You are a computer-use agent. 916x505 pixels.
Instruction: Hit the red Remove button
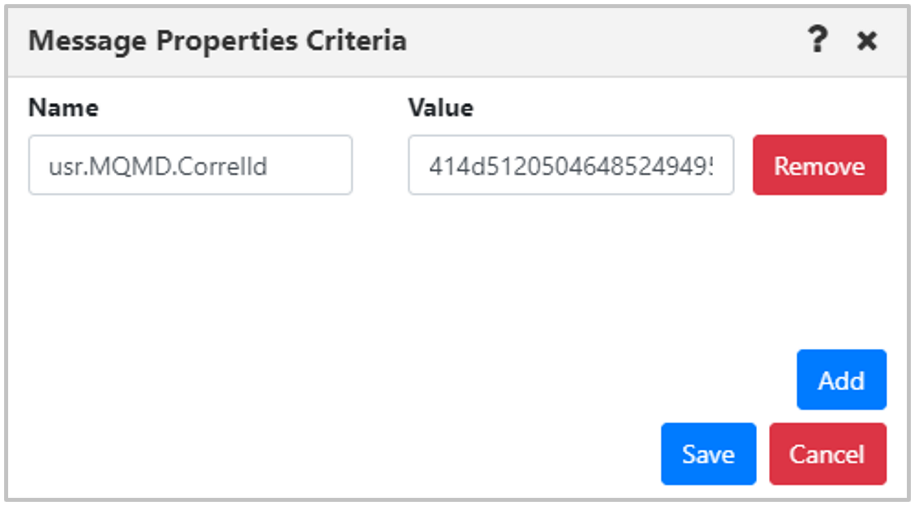820,165
